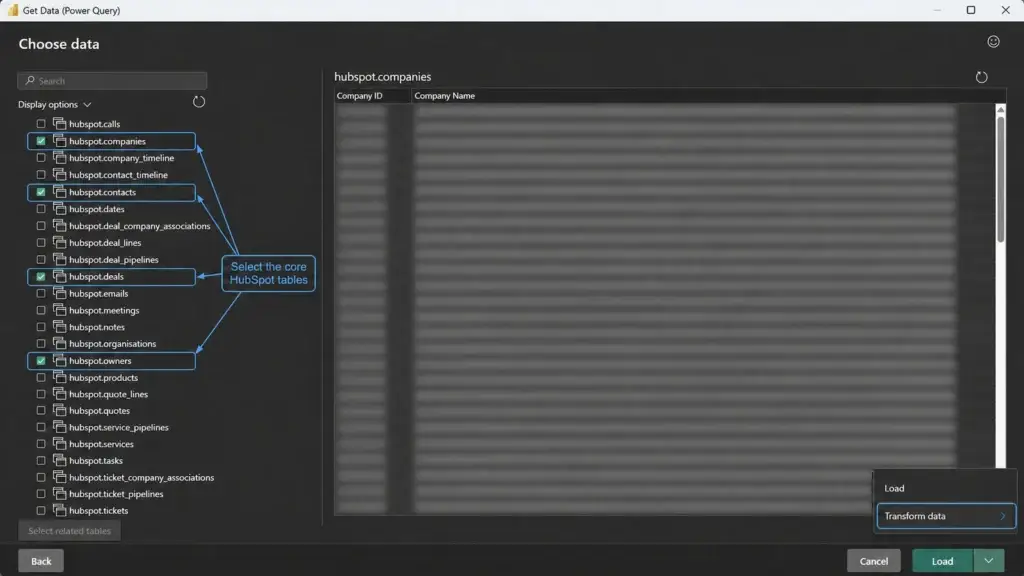Select the hubspot.meetings row label

tap(104, 310)
